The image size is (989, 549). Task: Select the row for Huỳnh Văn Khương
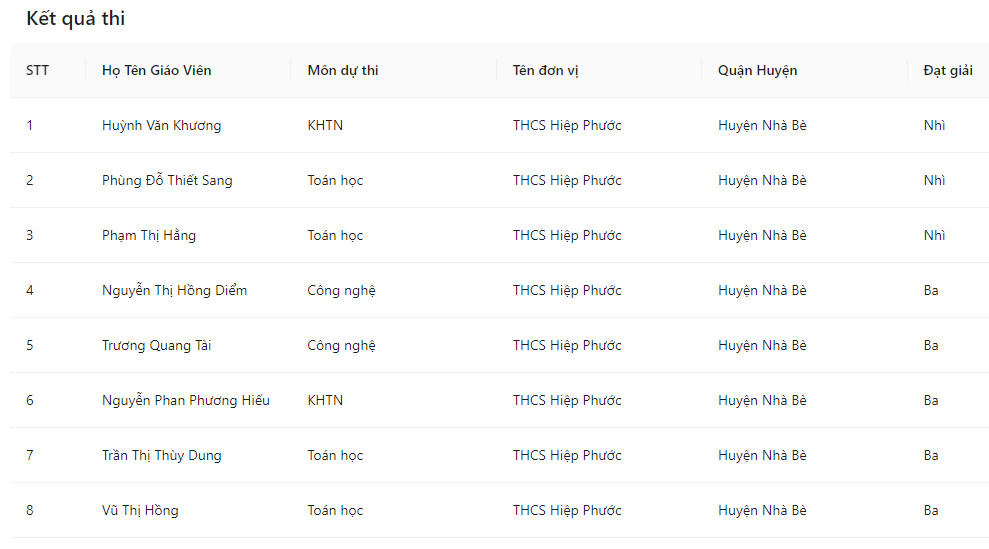161,125
